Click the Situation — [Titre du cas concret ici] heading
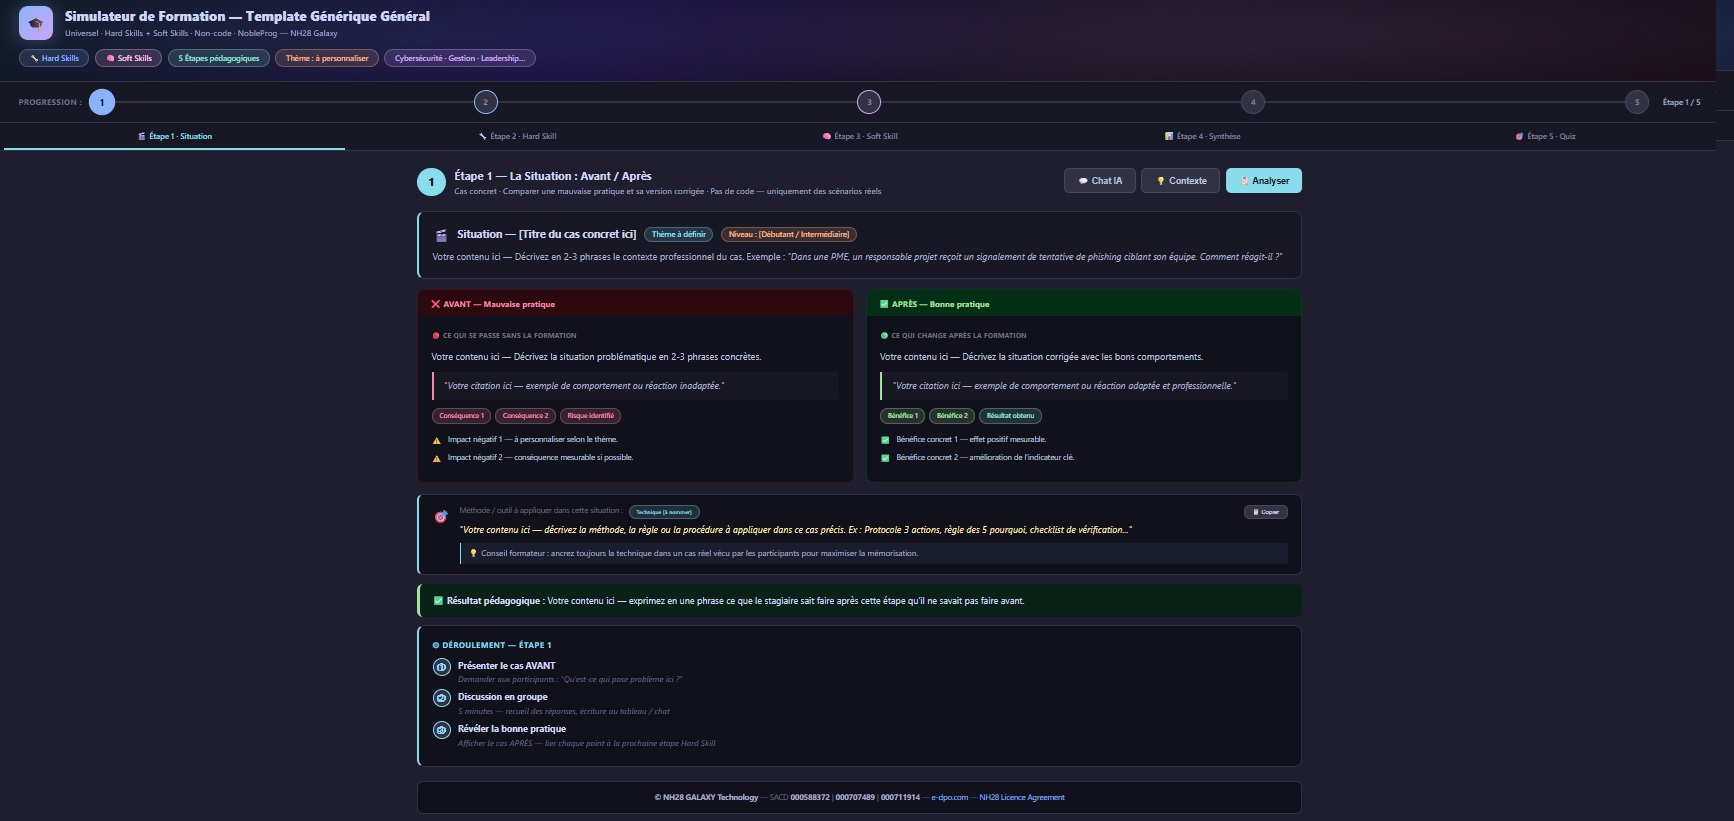This screenshot has height=821, width=1734. [x=546, y=235]
